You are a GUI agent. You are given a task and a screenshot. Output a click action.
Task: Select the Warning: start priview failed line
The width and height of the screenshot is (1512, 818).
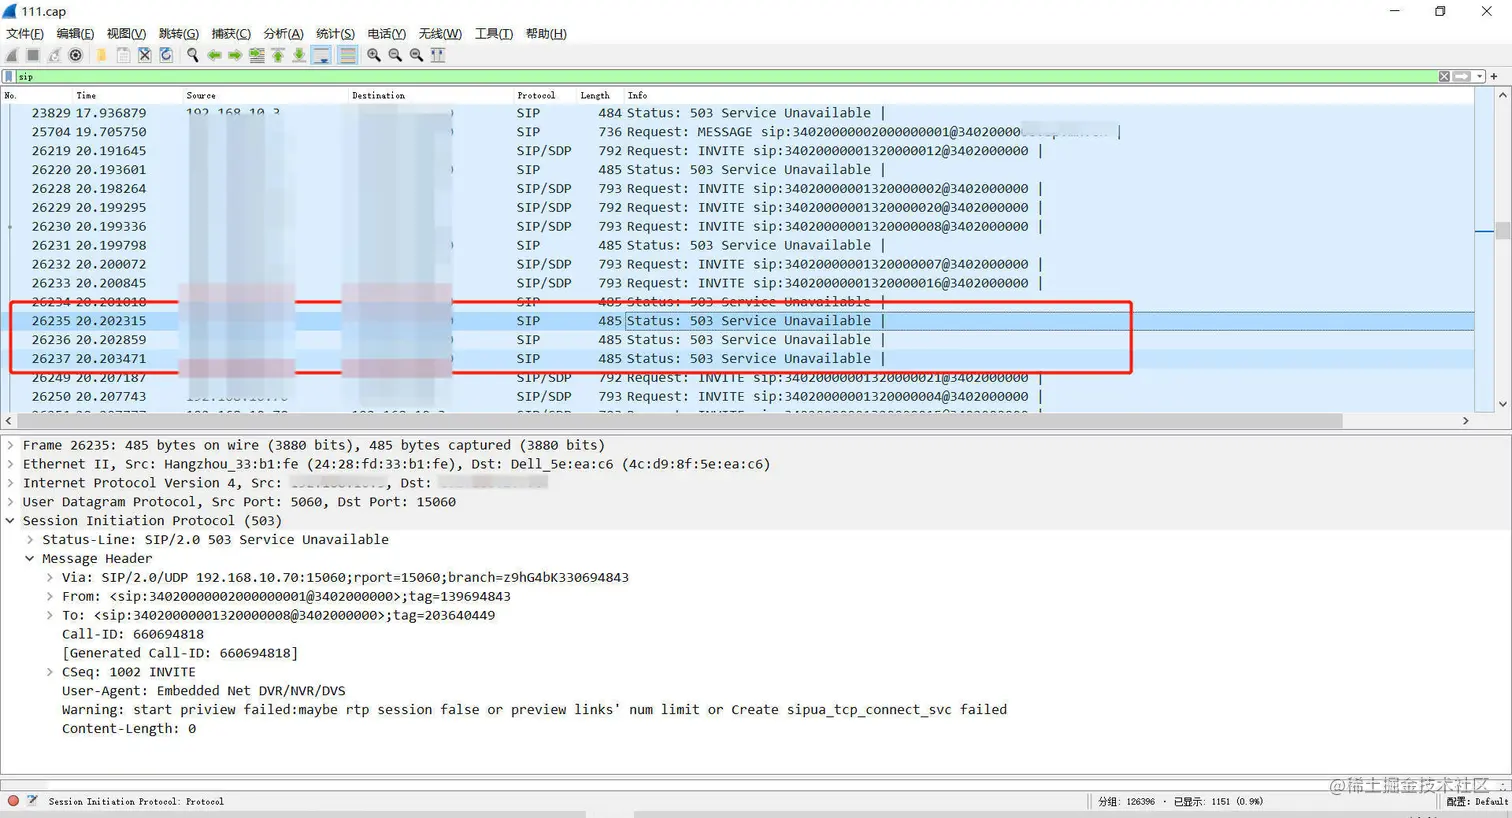click(534, 710)
